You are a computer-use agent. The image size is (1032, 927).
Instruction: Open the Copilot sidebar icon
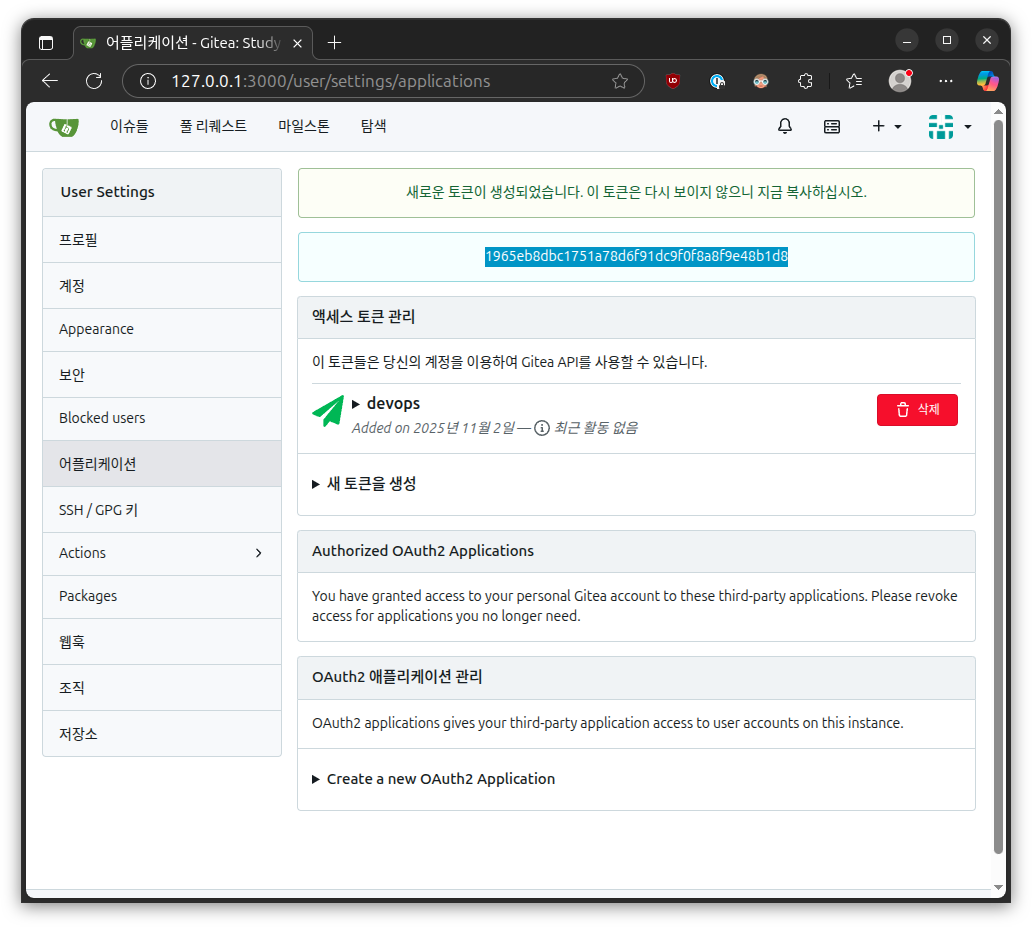987,81
